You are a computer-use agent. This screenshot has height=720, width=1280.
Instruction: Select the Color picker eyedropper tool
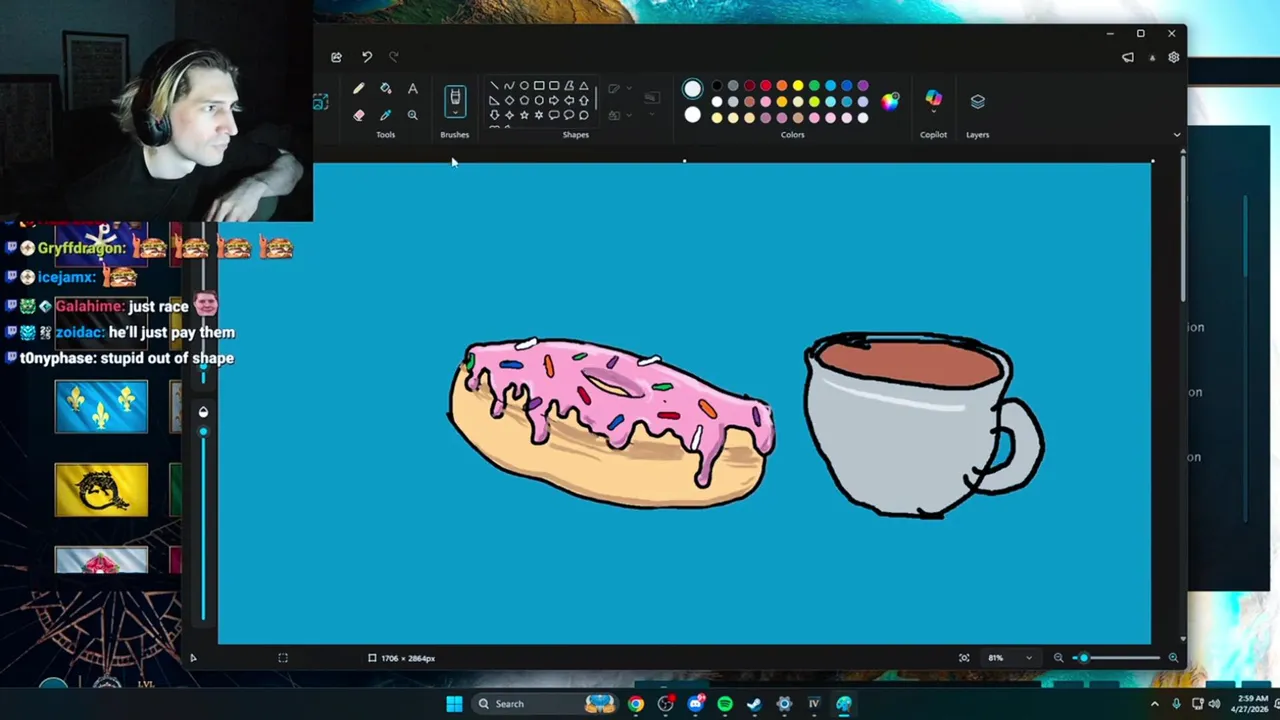386,115
